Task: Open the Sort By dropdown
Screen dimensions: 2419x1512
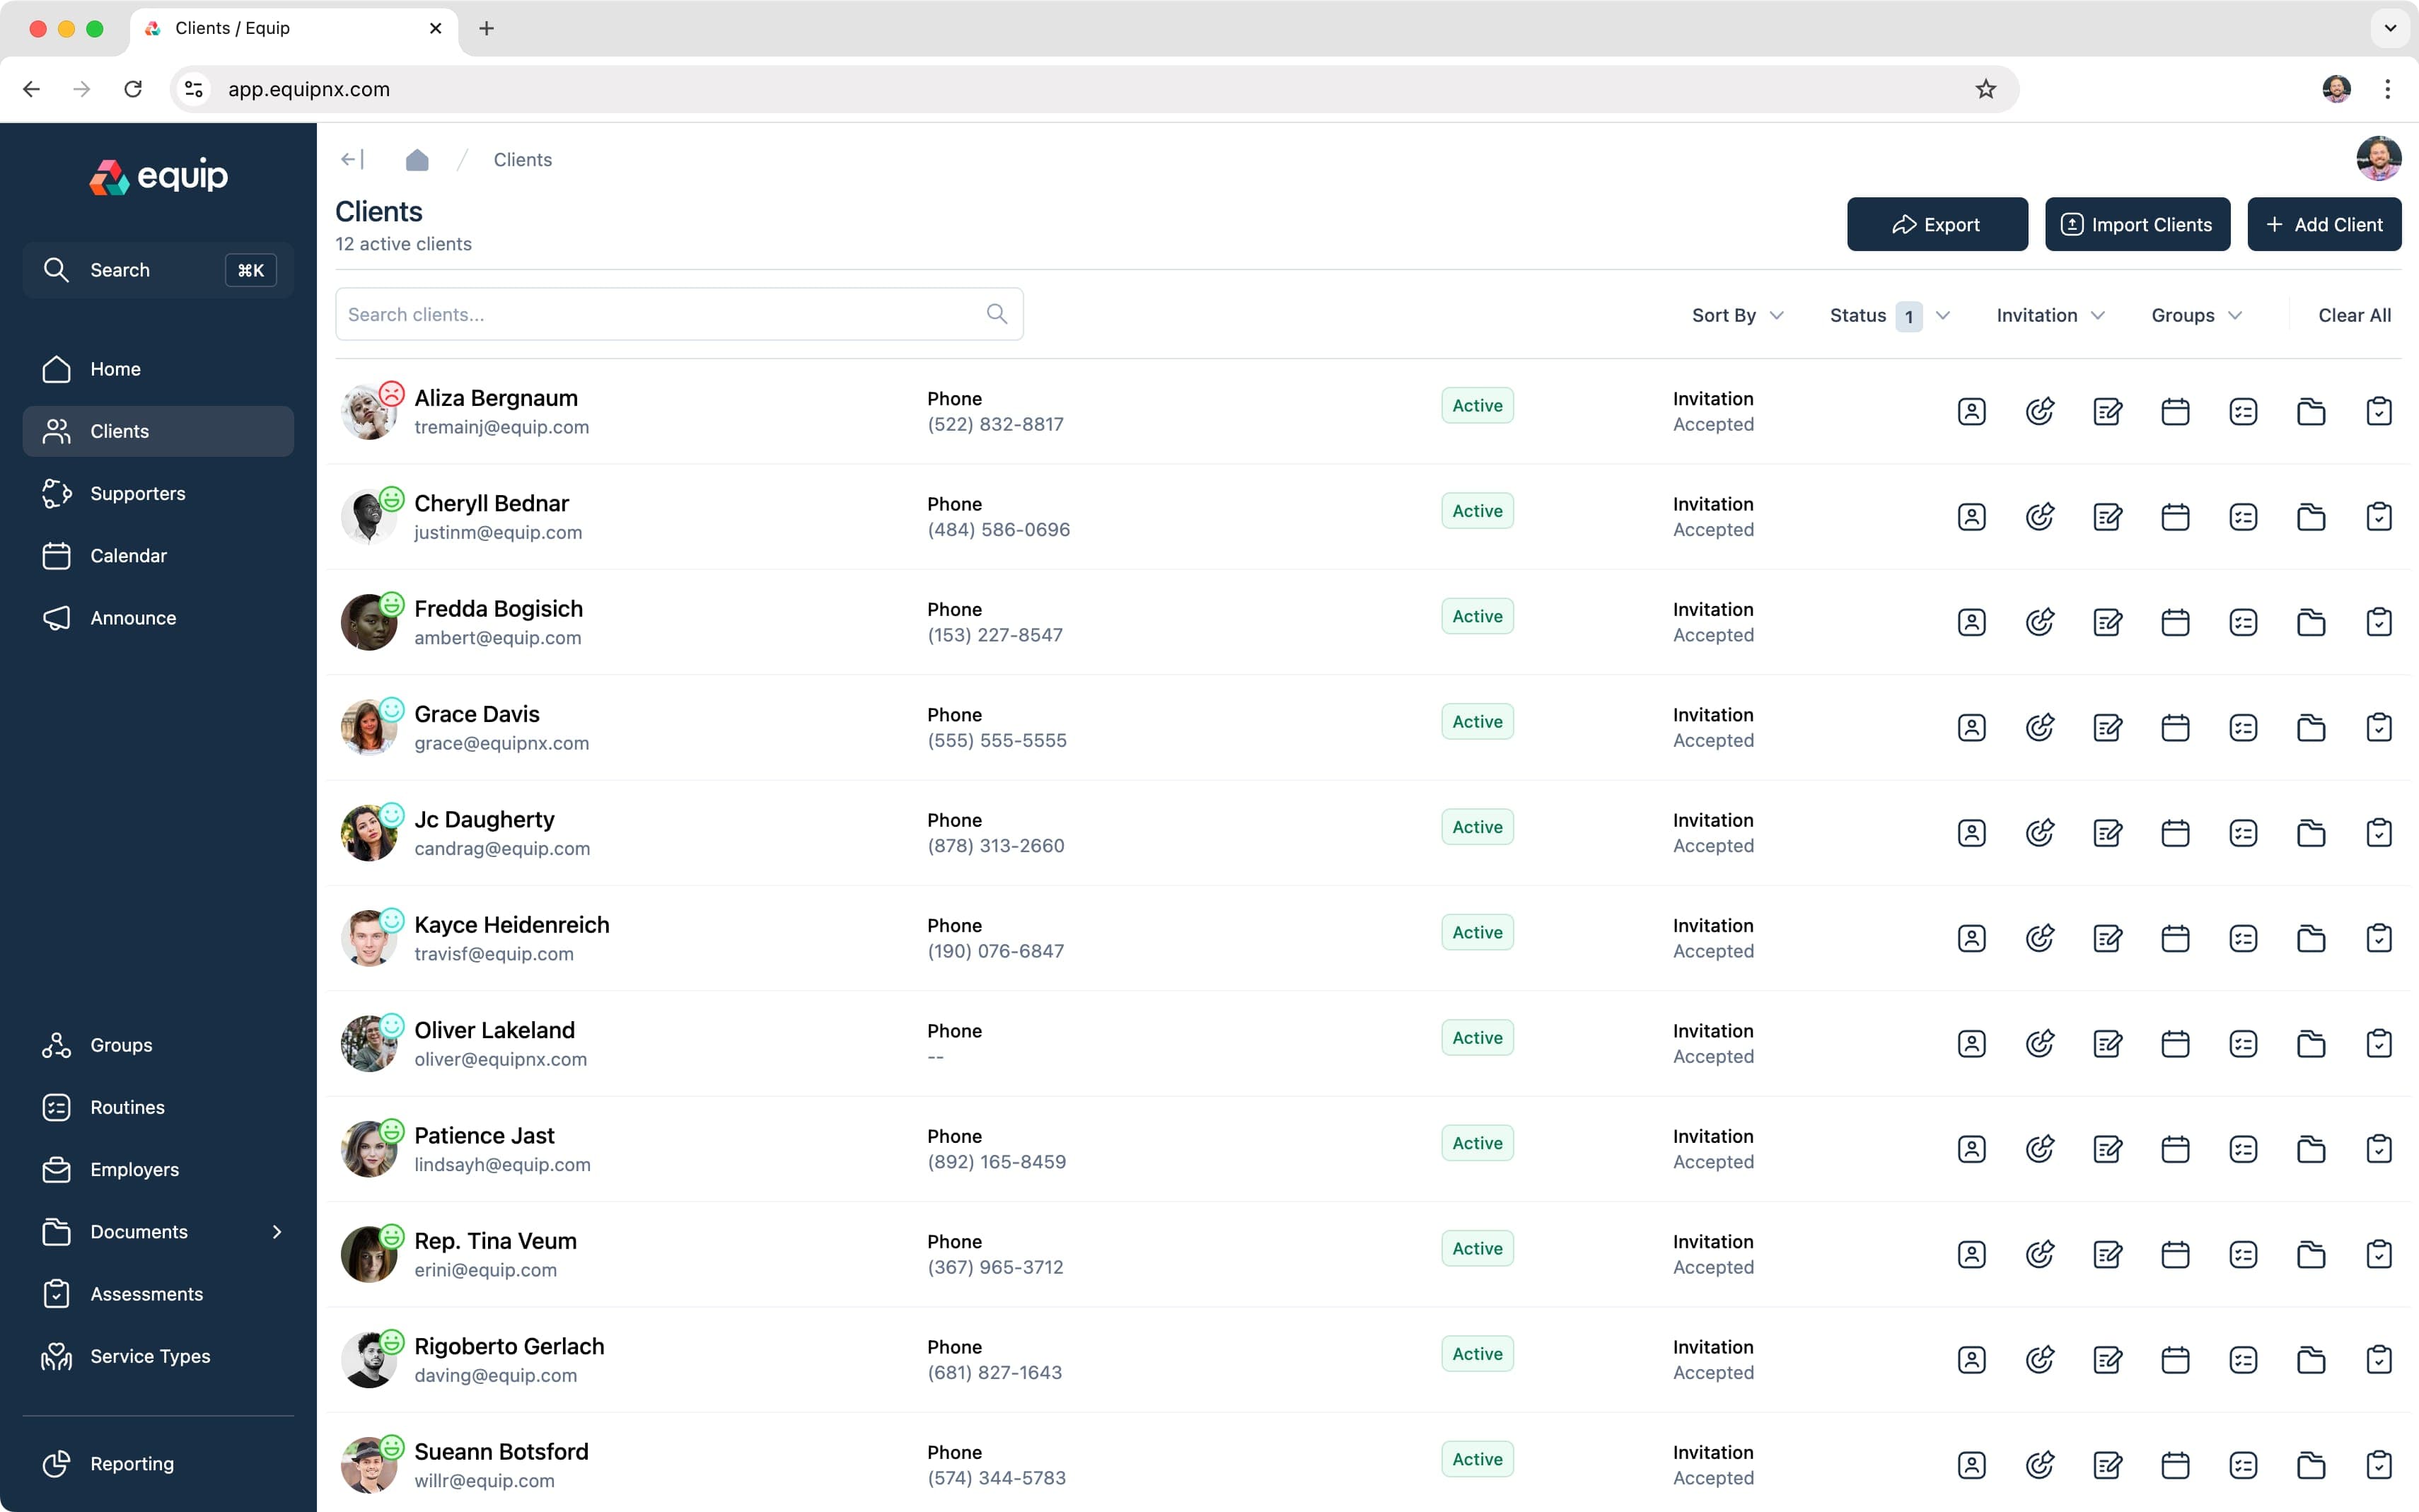Action: click(1737, 315)
